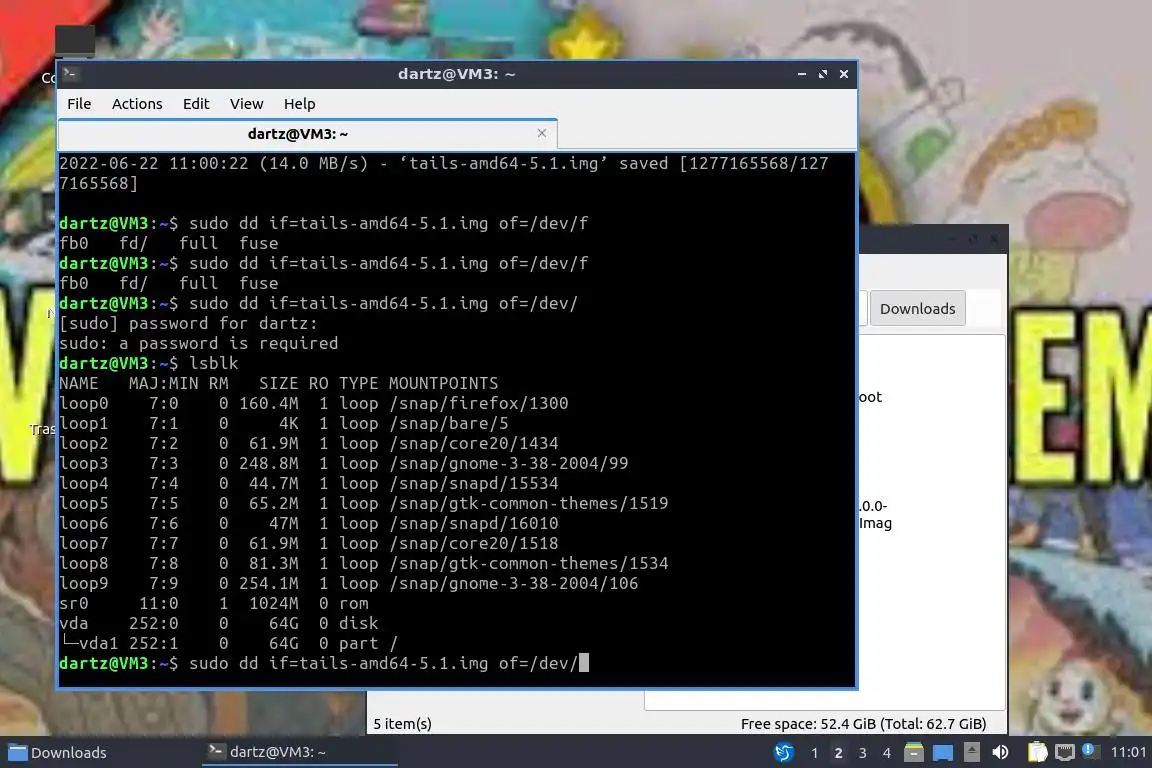Click the 'MOUNTPOINTS' column header text
Viewport: 1152px width, 768px height.
pyautogui.click(x=443, y=384)
